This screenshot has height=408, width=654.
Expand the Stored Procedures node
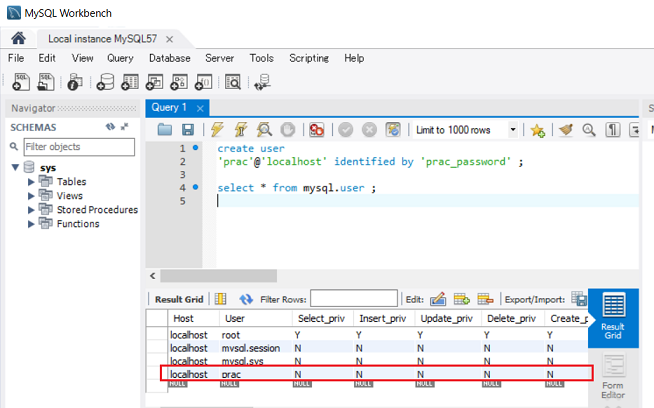click(x=31, y=210)
